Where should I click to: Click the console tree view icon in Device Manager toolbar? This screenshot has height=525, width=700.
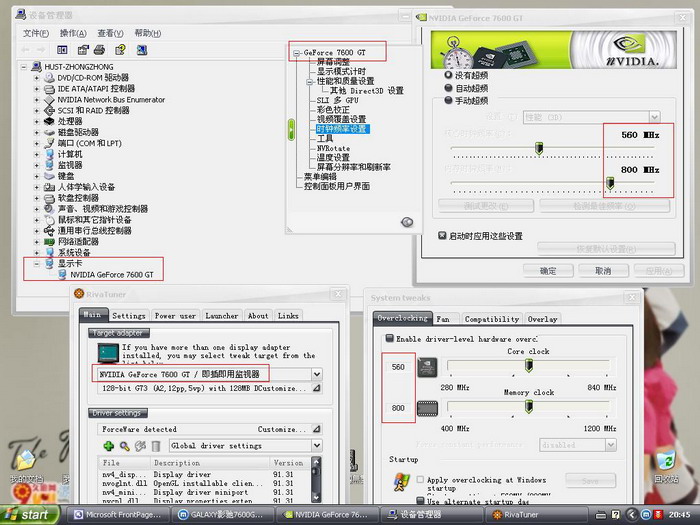pos(62,50)
